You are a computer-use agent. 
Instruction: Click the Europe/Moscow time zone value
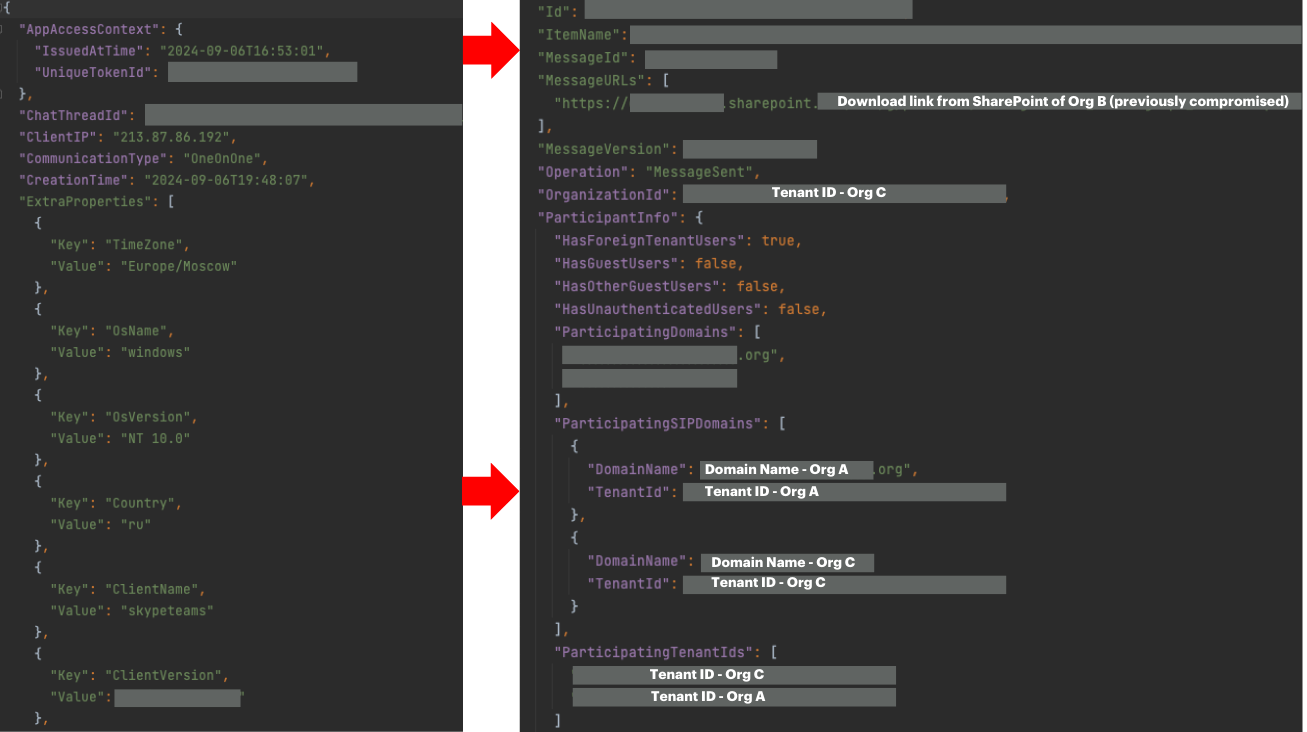[180, 266]
